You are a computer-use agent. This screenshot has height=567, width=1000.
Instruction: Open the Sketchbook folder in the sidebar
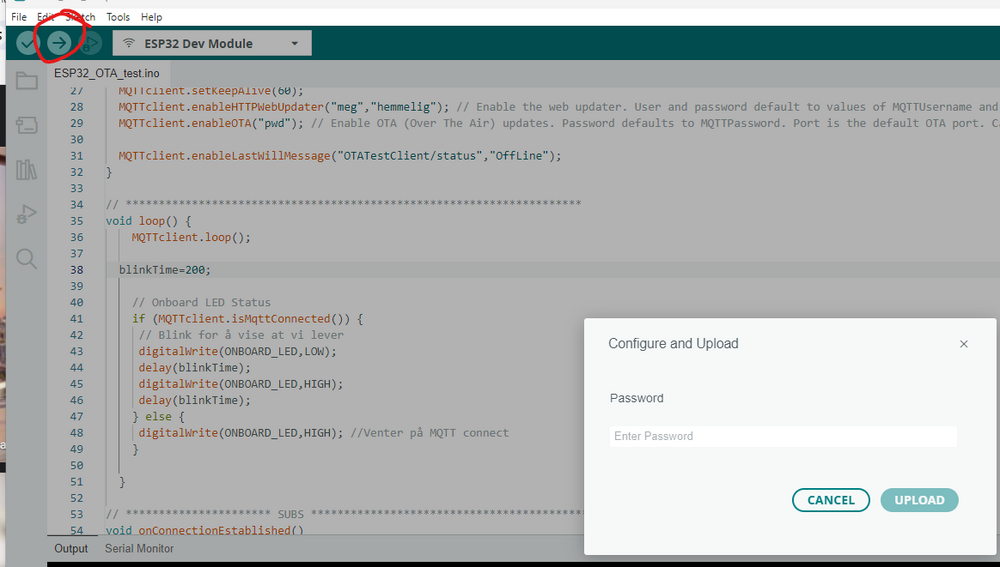(x=27, y=81)
